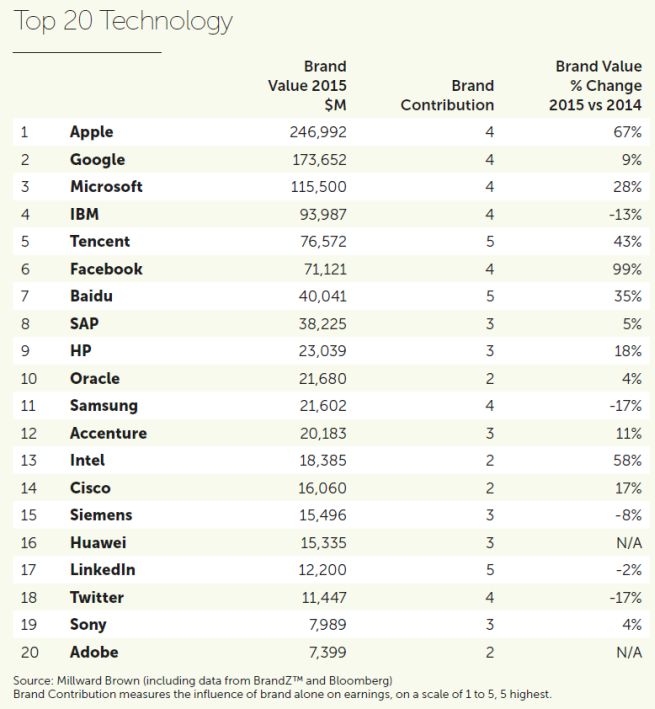The width and height of the screenshot is (655, 709).
Task: Select the LinkedIn brand name
Action: (x=103, y=570)
